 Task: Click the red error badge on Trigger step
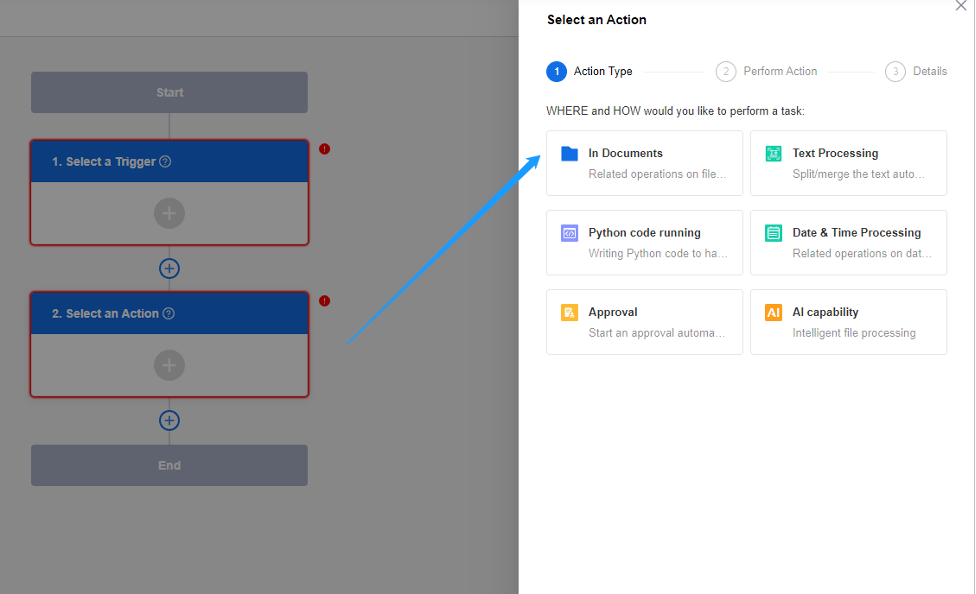pyautogui.click(x=324, y=149)
